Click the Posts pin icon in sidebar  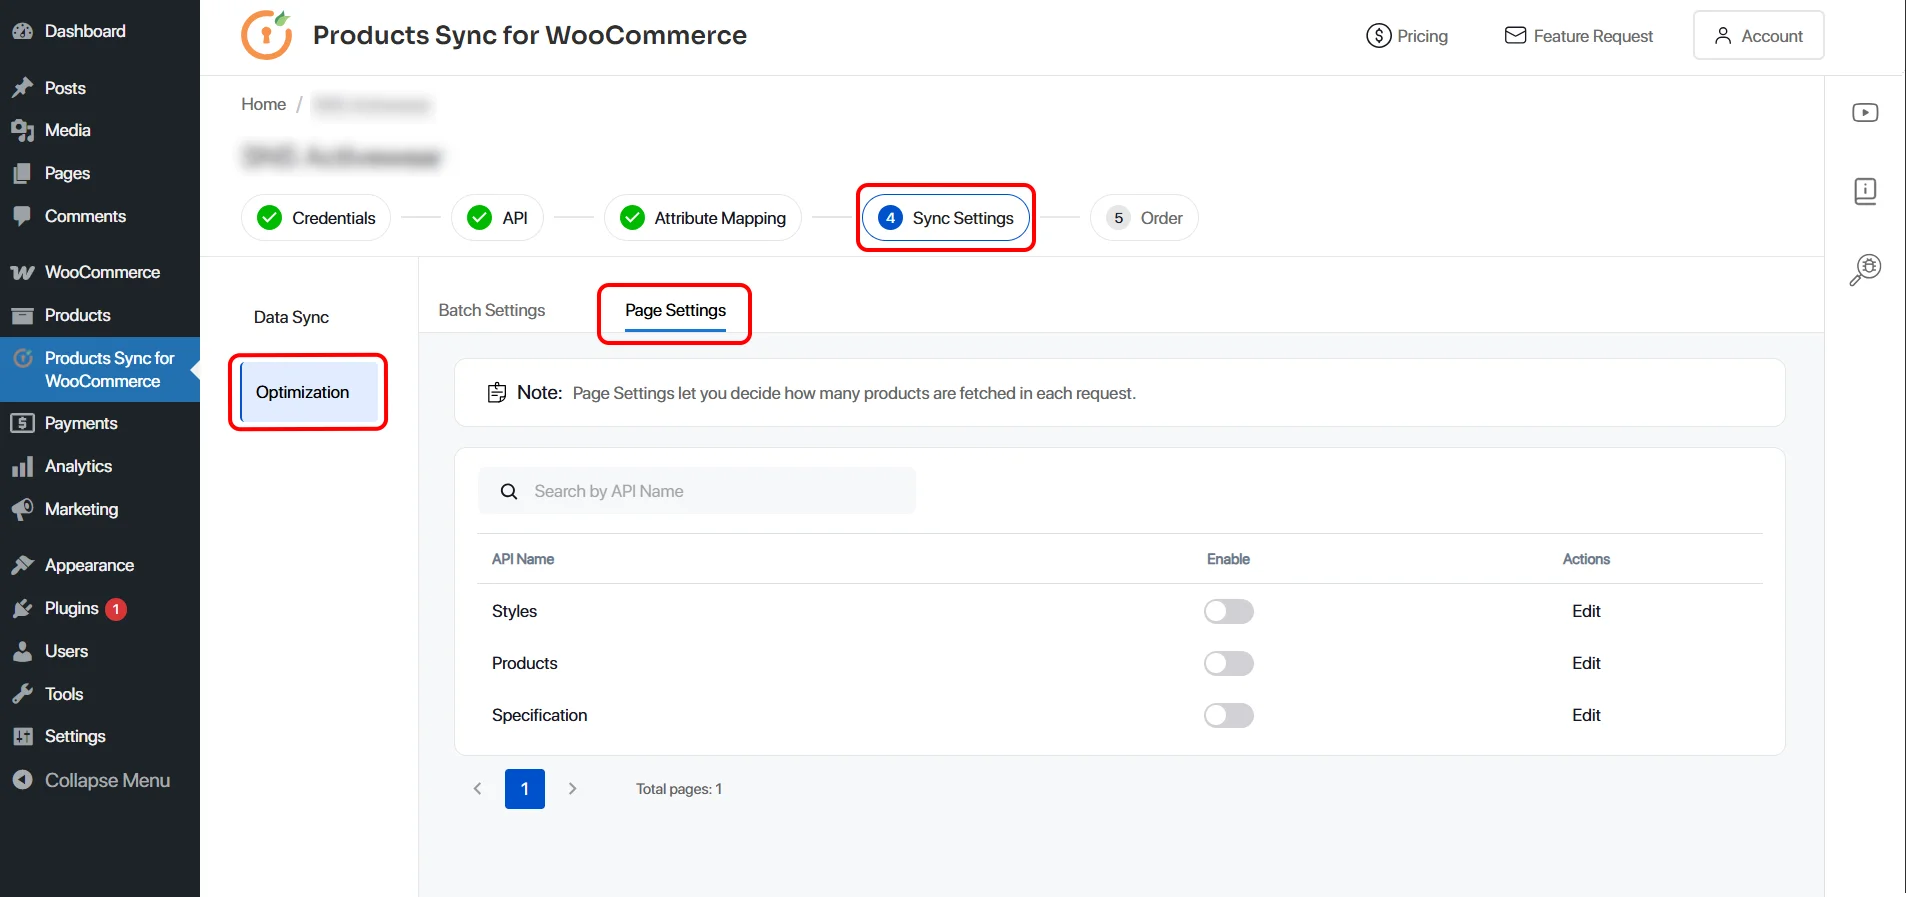22,88
